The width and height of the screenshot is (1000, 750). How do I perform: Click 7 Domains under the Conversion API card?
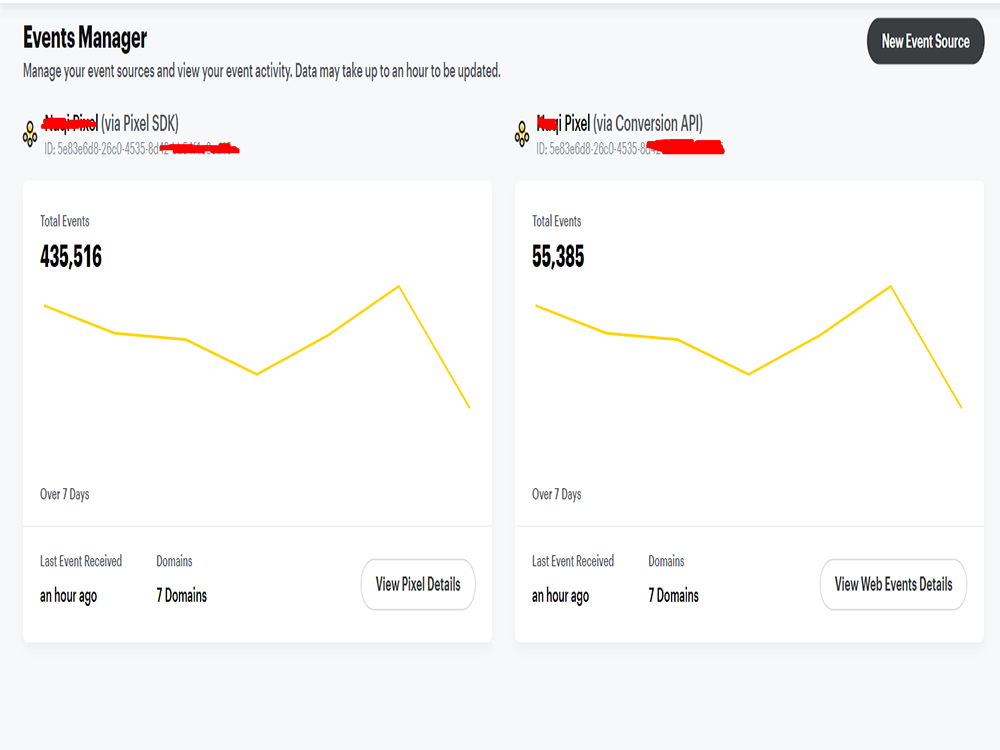pyautogui.click(x=673, y=596)
